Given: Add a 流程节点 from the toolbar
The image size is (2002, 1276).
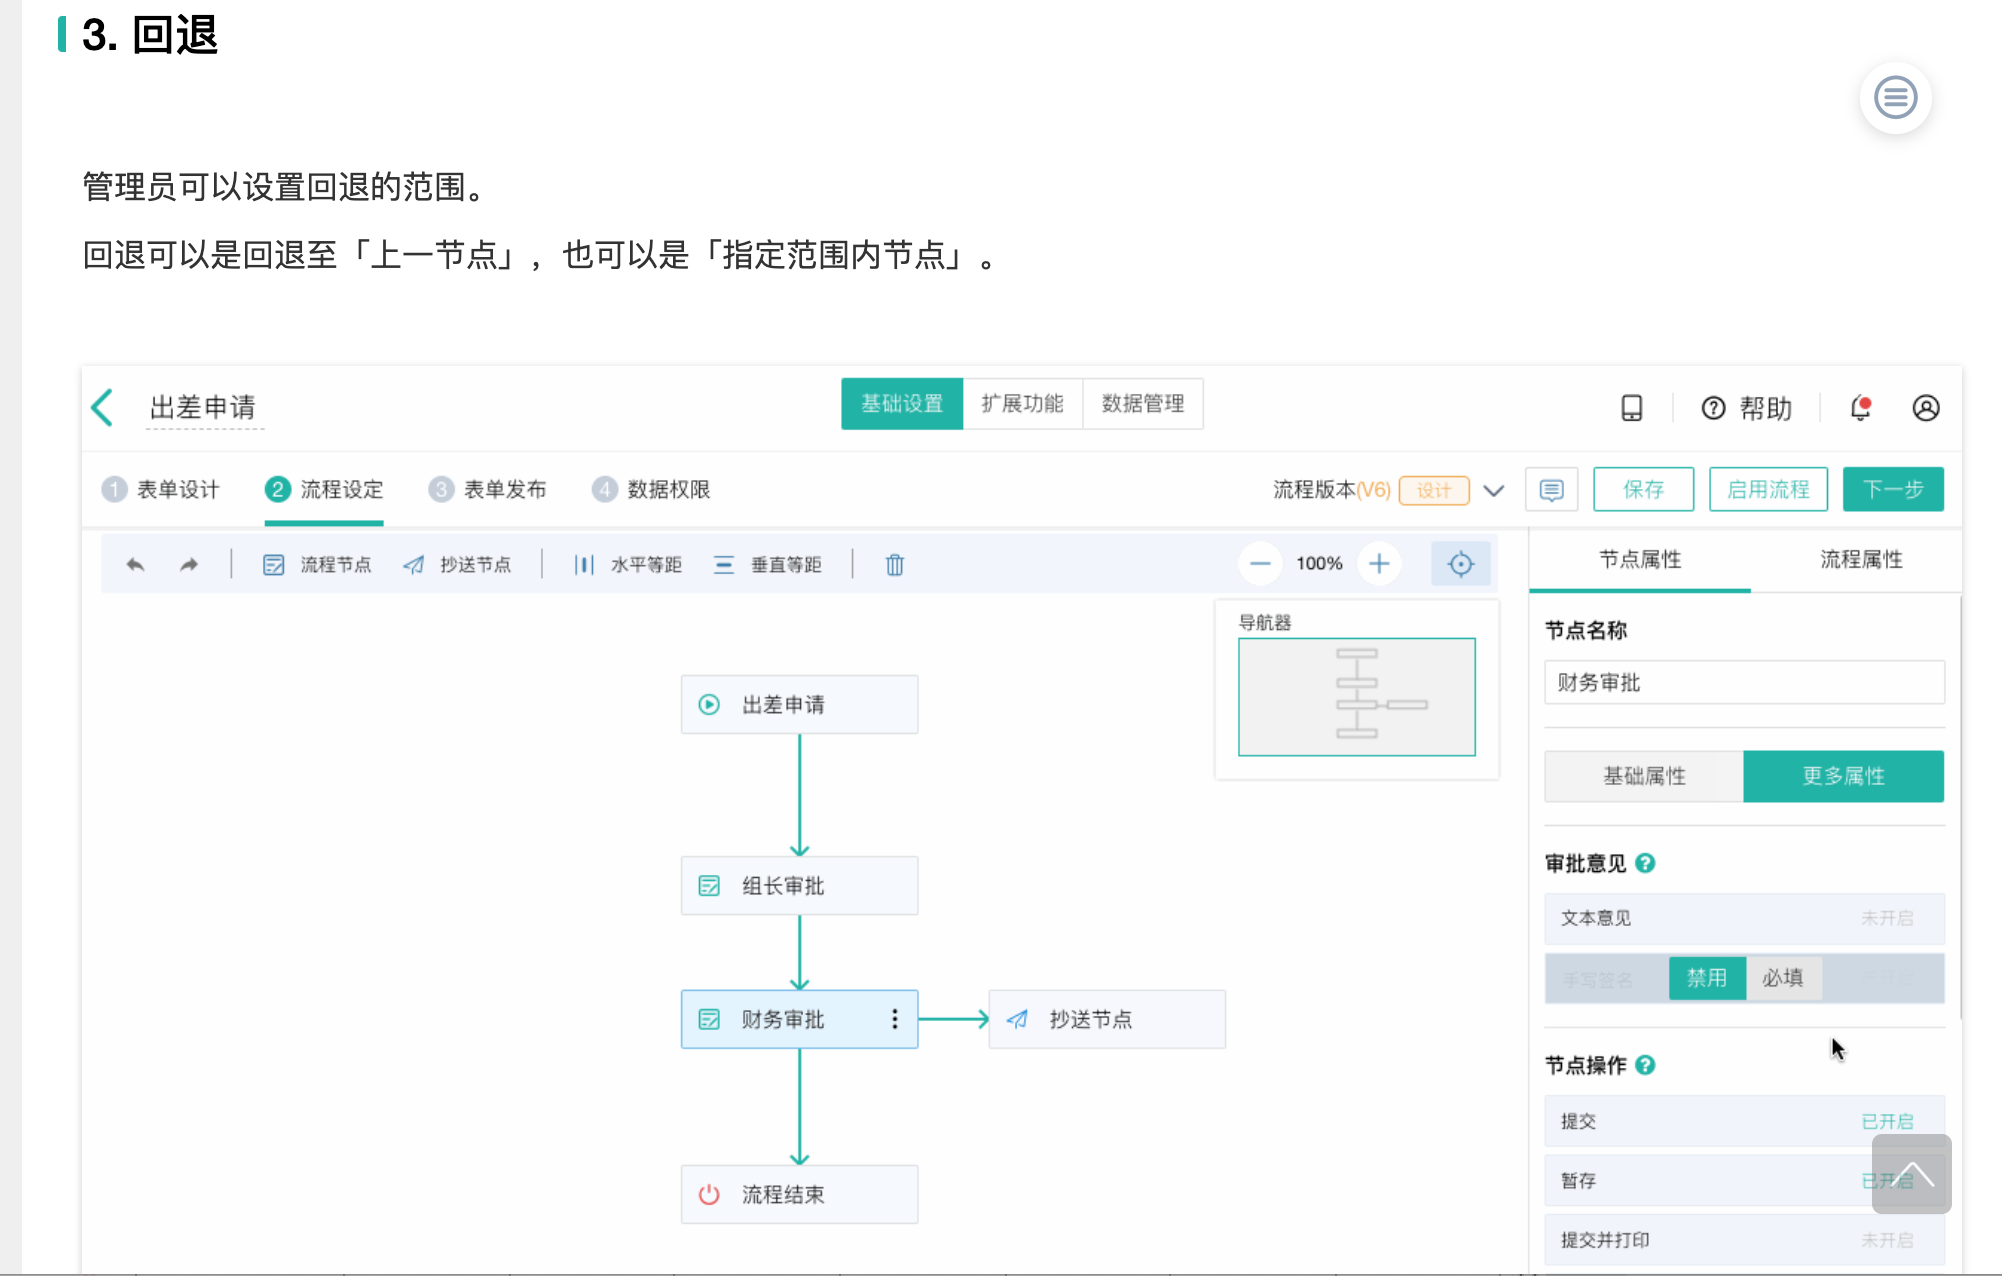Looking at the screenshot, I should pos(317,564).
